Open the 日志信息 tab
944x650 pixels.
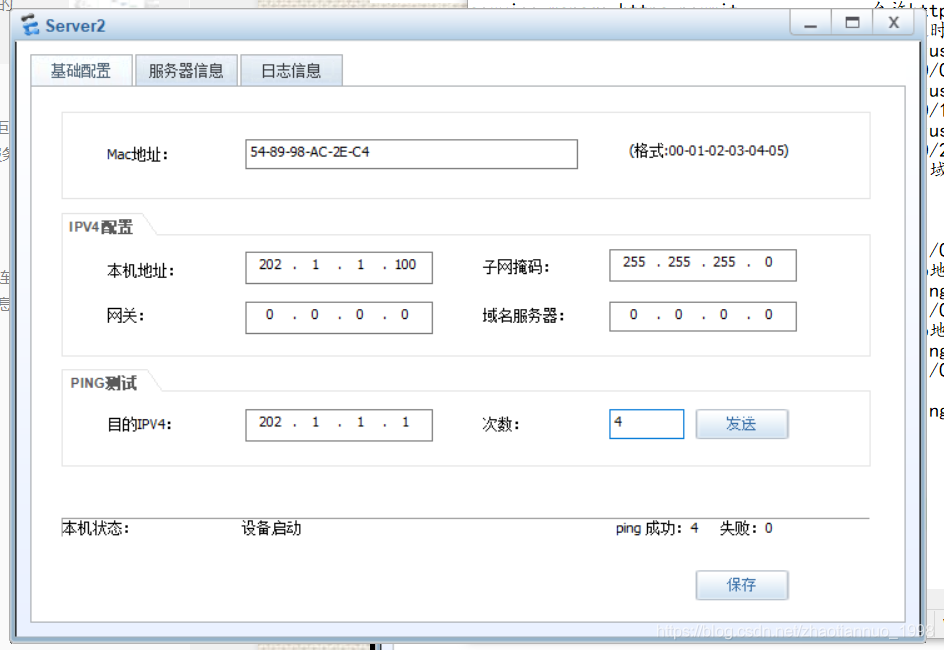tap(291, 70)
